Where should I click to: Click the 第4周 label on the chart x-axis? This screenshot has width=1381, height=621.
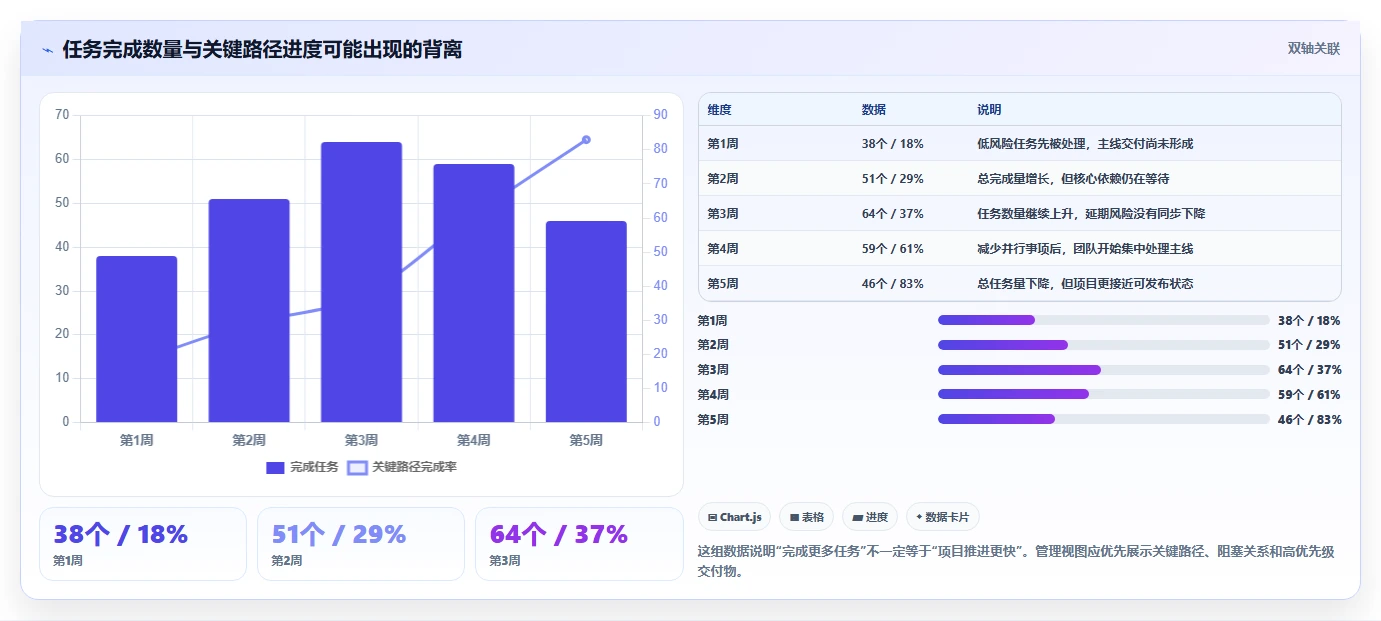point(474,440)
